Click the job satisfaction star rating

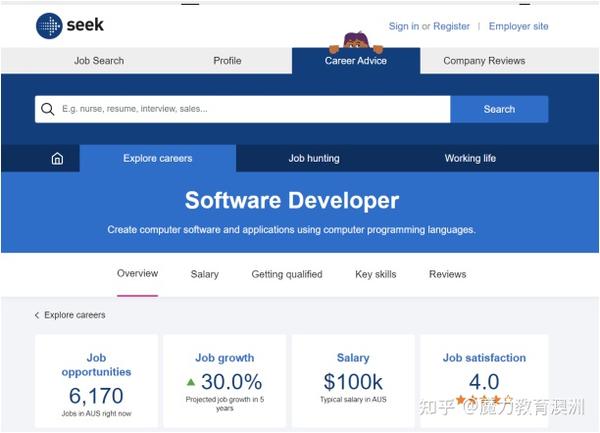tap(484, 400)
